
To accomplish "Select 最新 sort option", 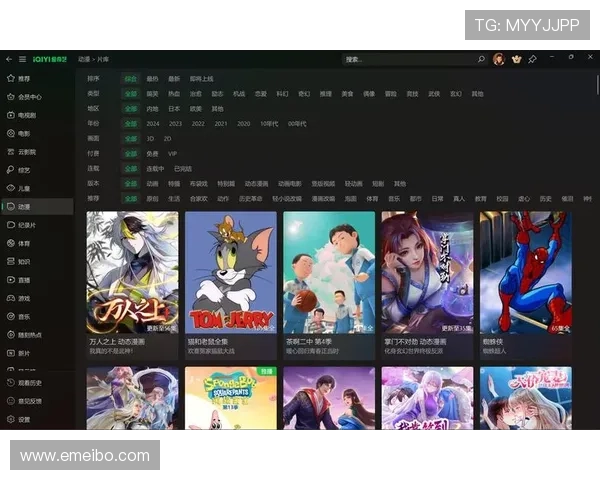I will [x=174, y=78].
